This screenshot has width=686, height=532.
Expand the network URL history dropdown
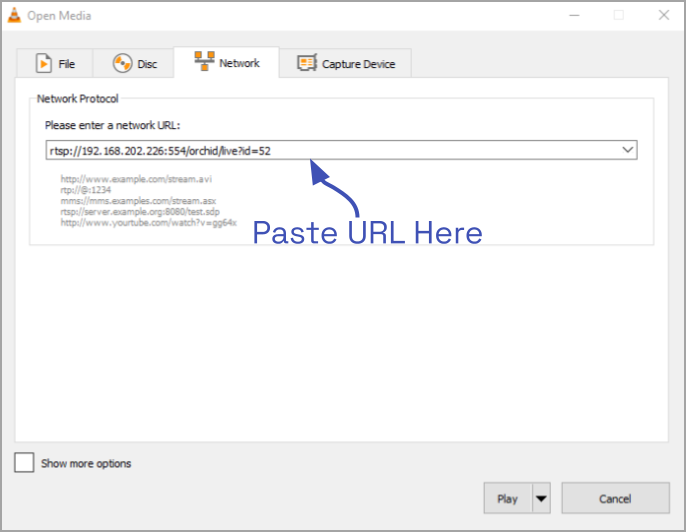tap(627, 150)
